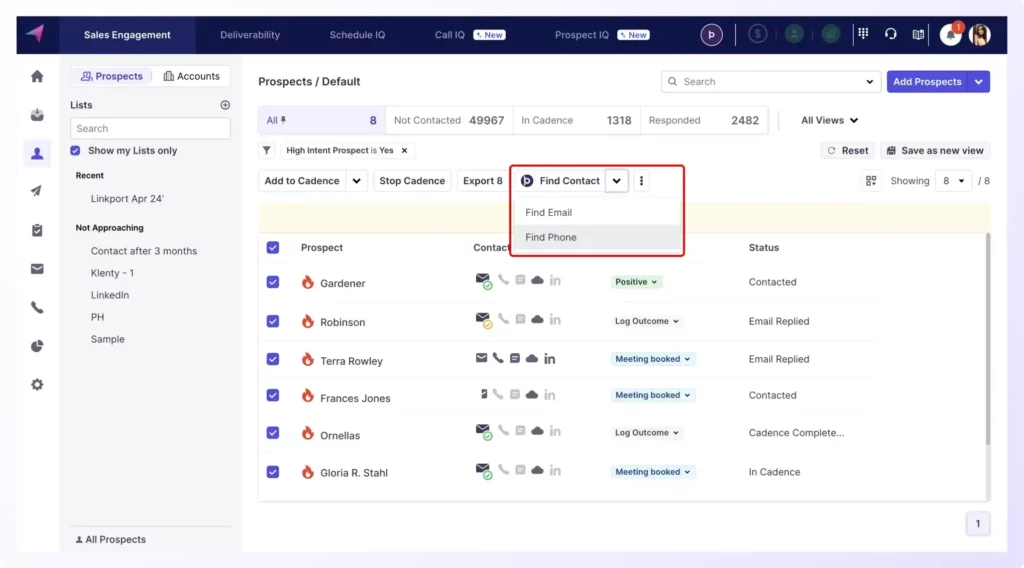Open the book guide icon in header
Image resolution: width=1024 pixels, height=568 pixels.
point(918,35)
